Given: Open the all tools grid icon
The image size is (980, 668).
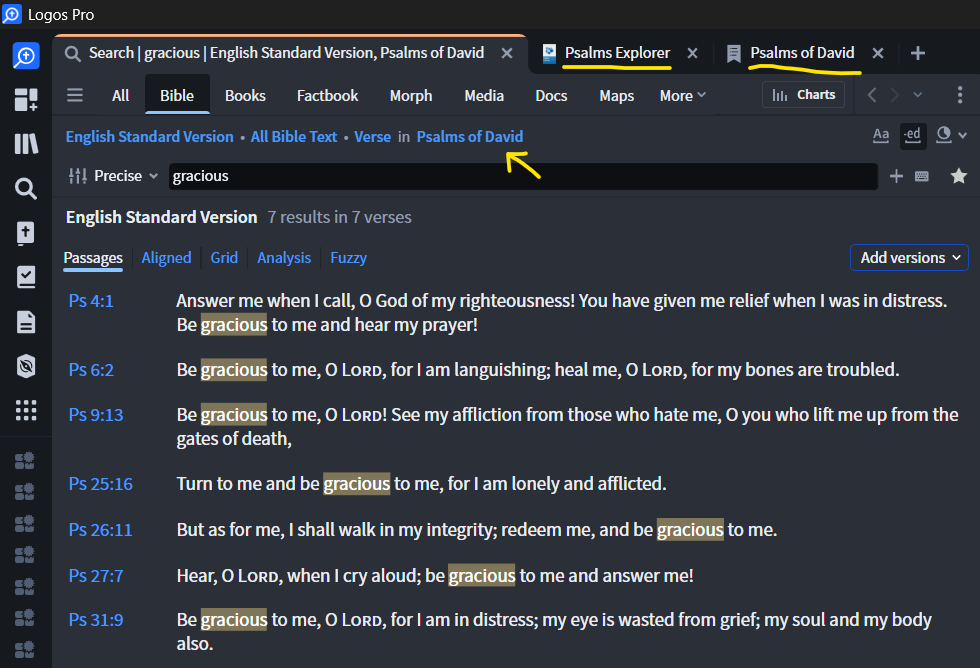Looking at the screenshot, I should (26, 411).
